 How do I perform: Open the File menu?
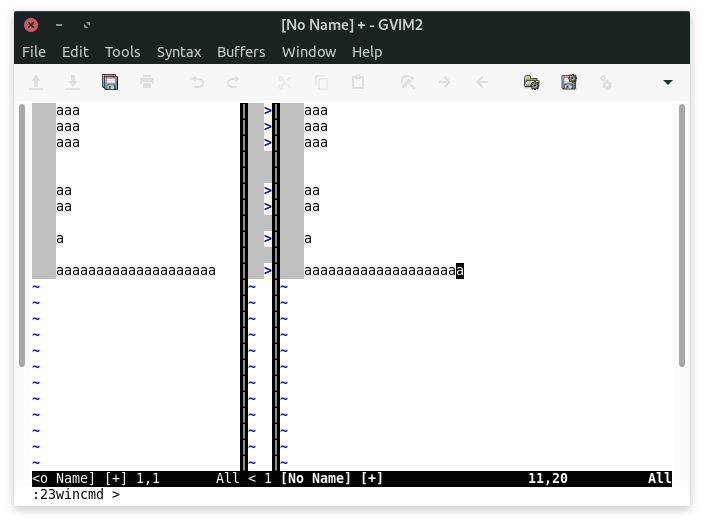coord(34,52)
